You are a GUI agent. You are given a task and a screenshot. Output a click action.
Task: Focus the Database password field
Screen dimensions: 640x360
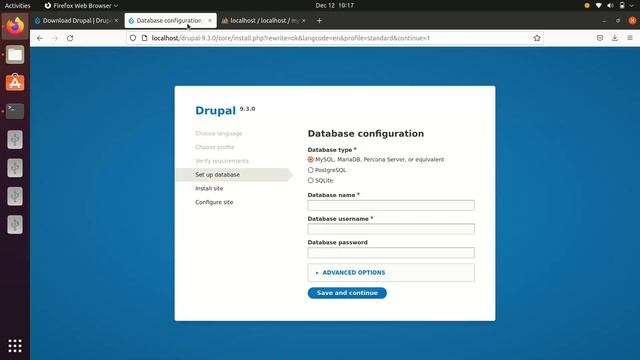(391, 253)
